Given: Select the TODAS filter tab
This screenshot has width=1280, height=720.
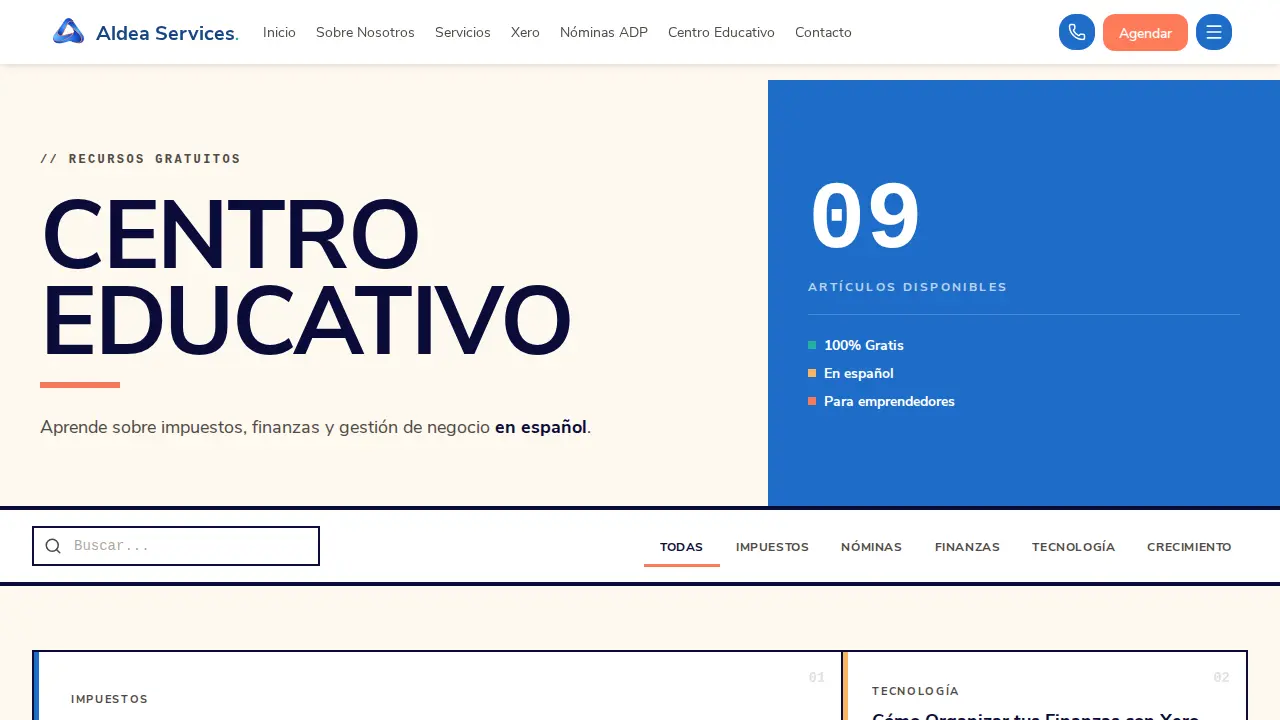Looking at the screenshot, I should coord(682,547).
